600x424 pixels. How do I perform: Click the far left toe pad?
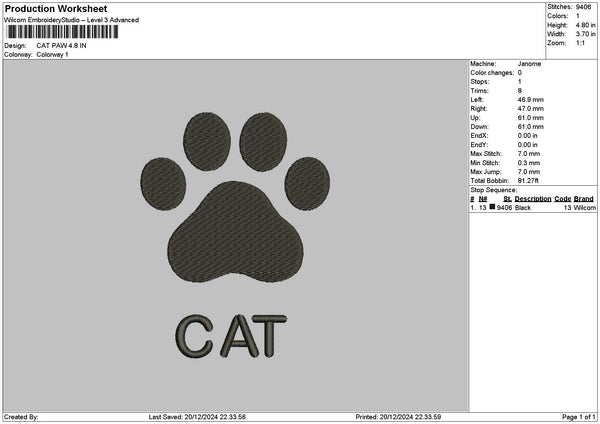[163, 184]
